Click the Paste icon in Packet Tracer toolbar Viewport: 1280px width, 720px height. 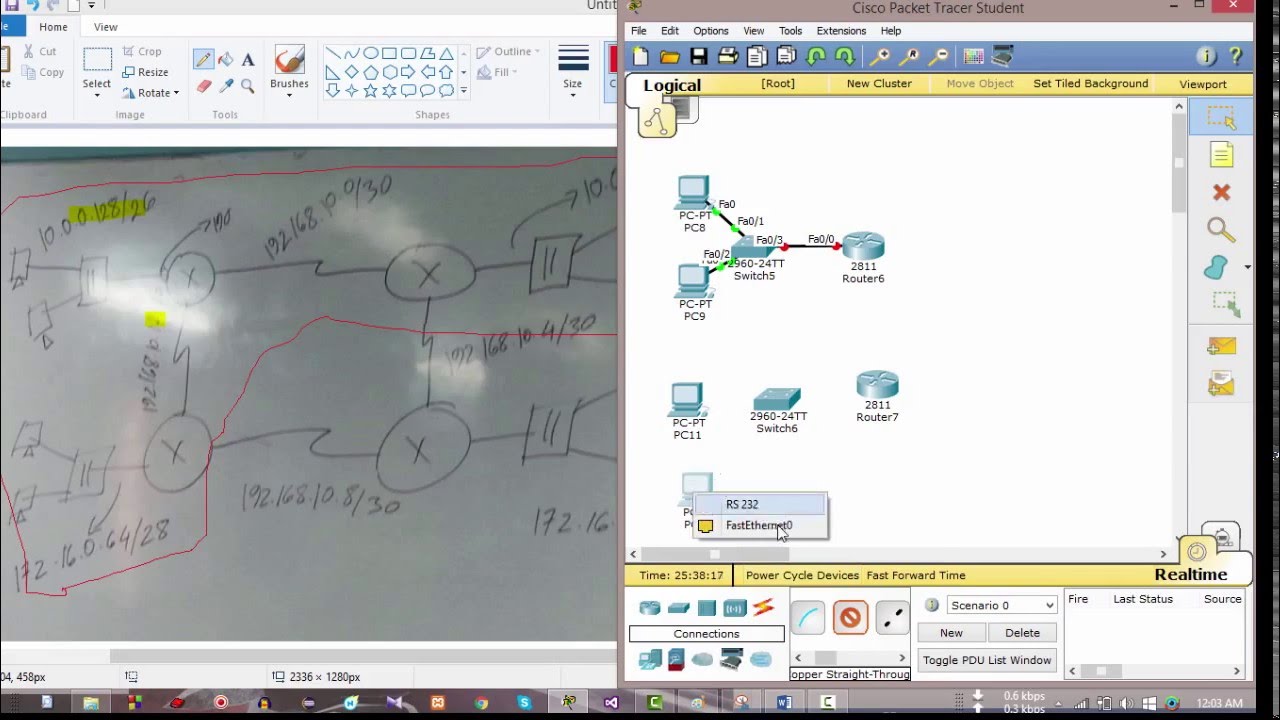[x=786, y=57]
